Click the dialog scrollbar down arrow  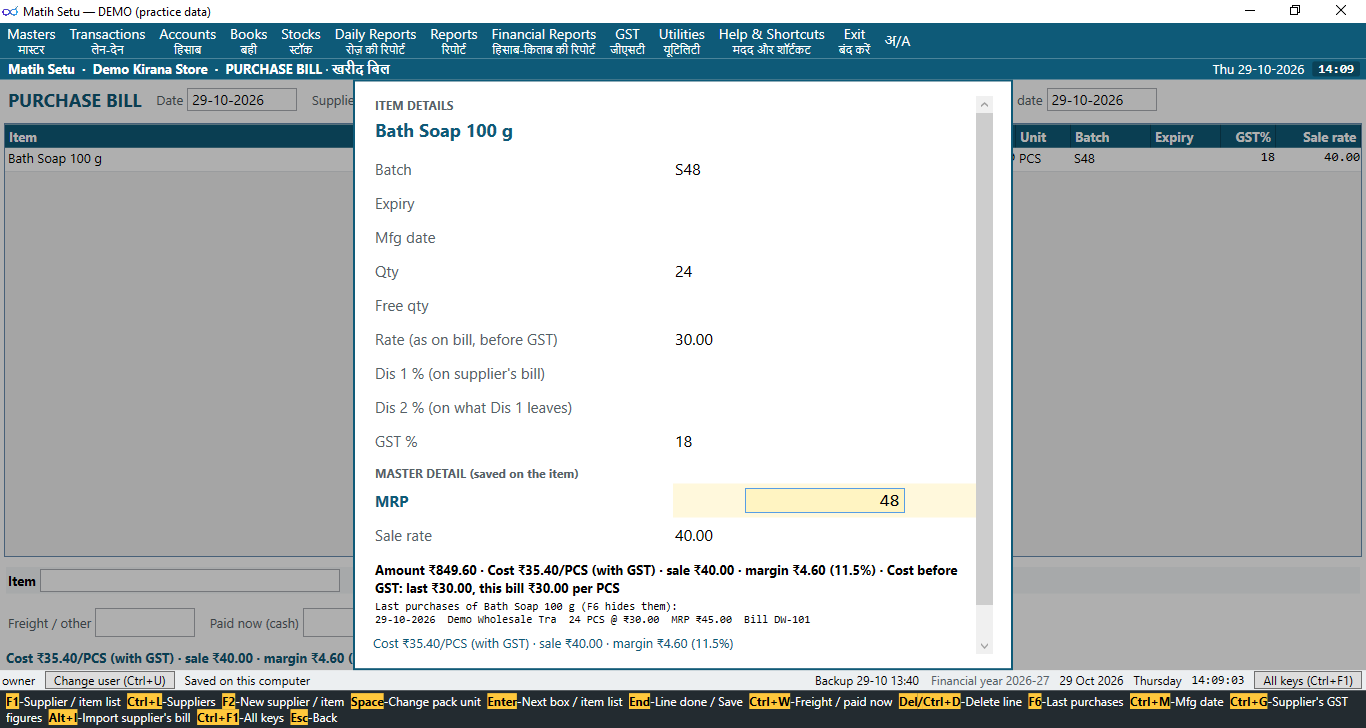point(984,646)
